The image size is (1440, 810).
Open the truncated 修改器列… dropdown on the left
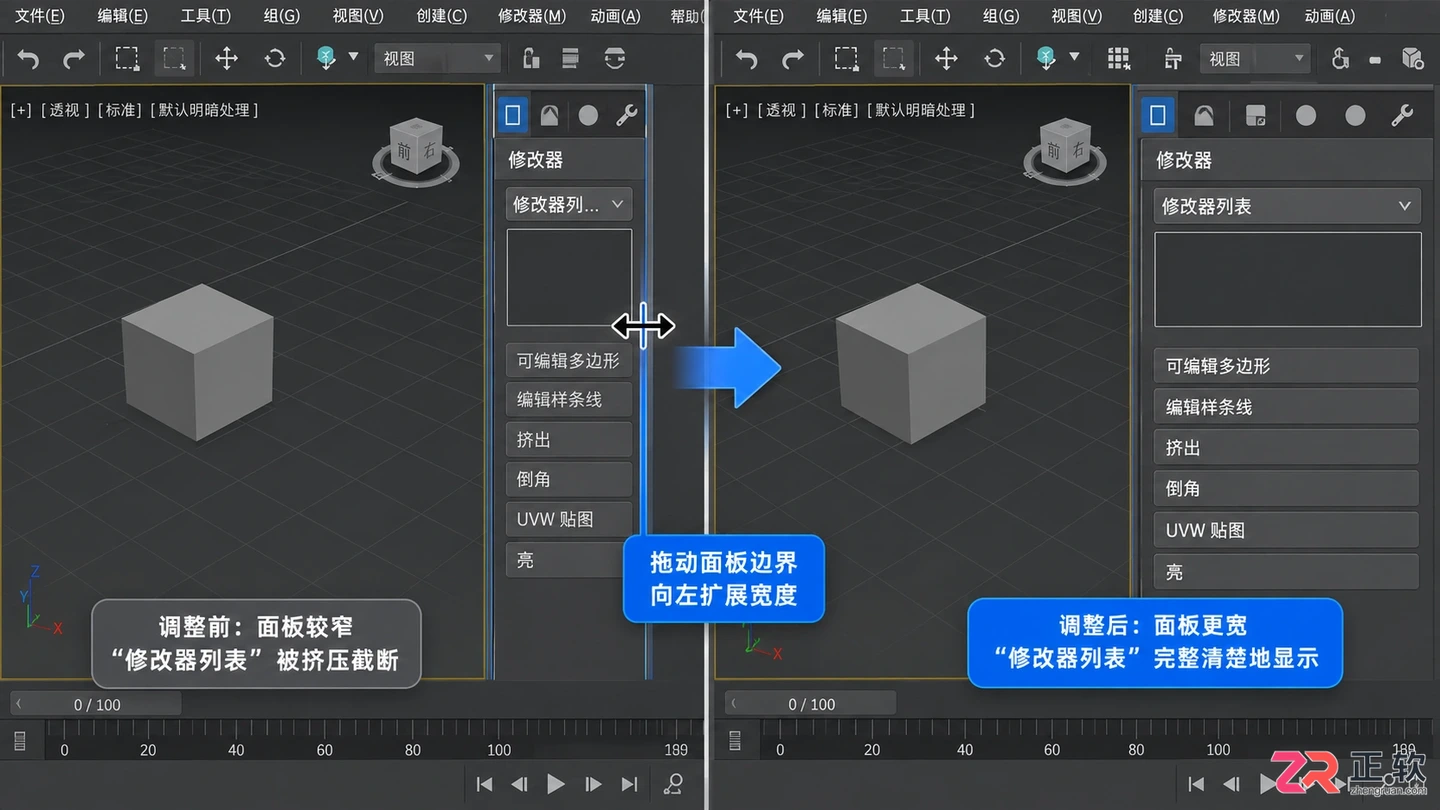point(569,204)
